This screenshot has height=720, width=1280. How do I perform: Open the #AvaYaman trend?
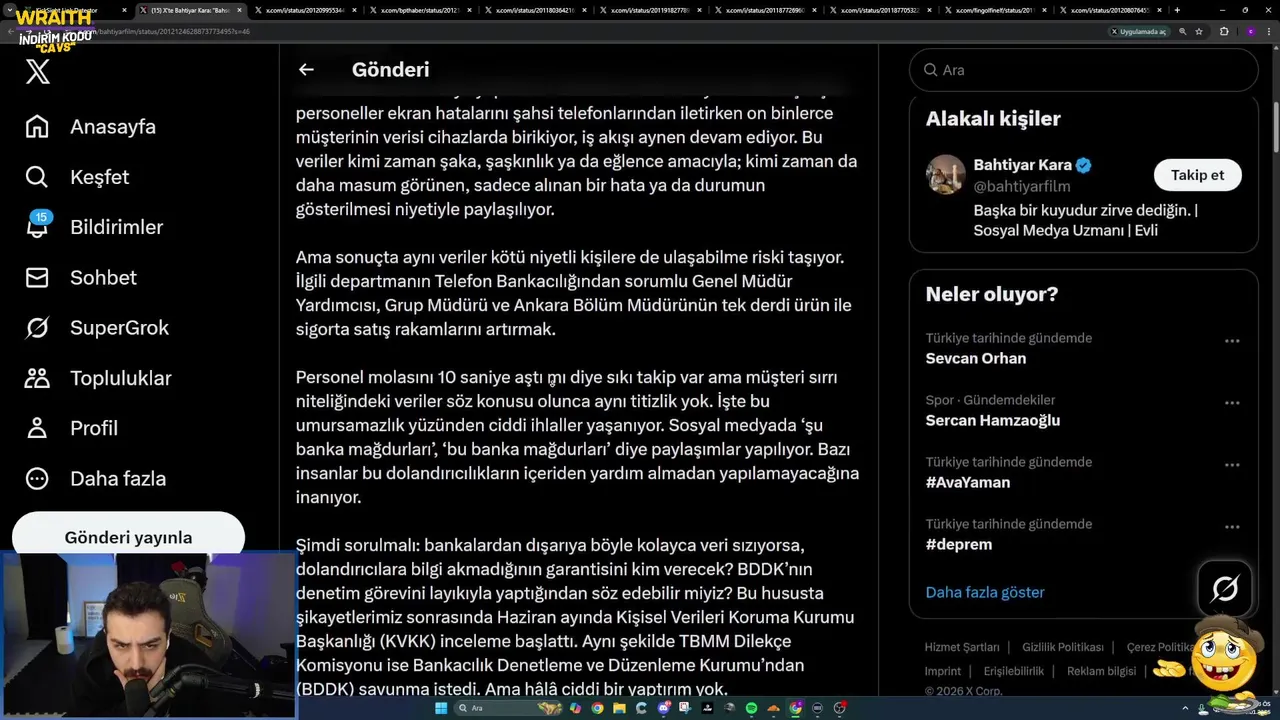click(968, 482)
